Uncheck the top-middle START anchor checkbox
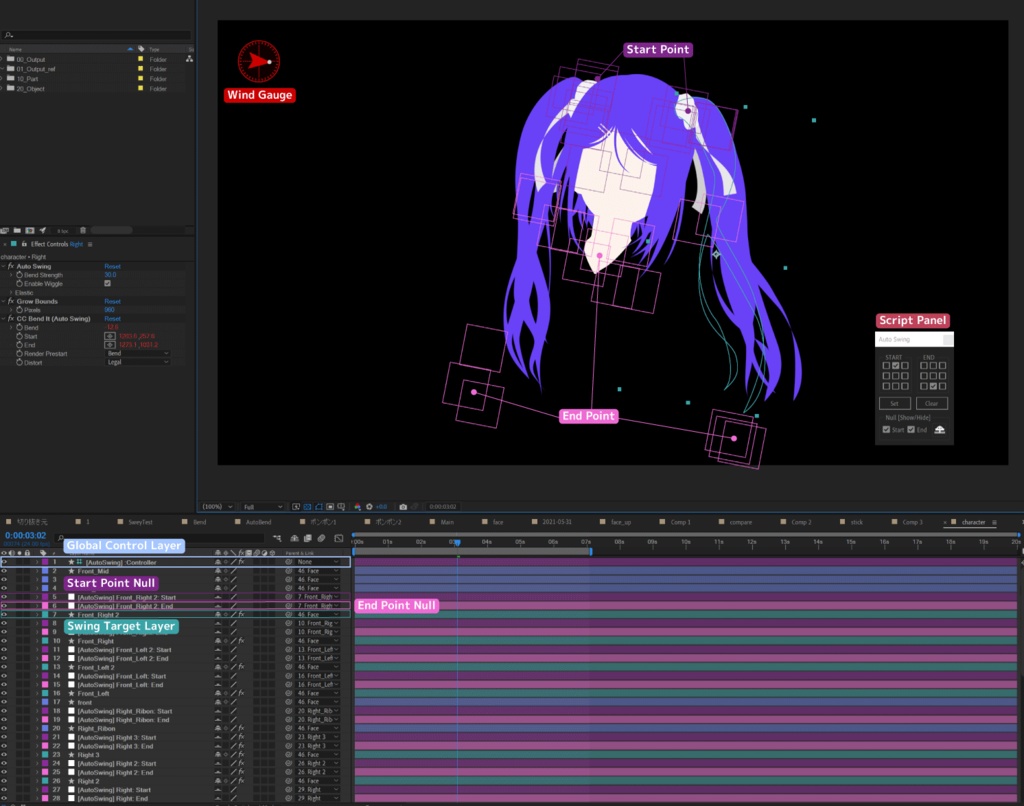 pos(895,366)
